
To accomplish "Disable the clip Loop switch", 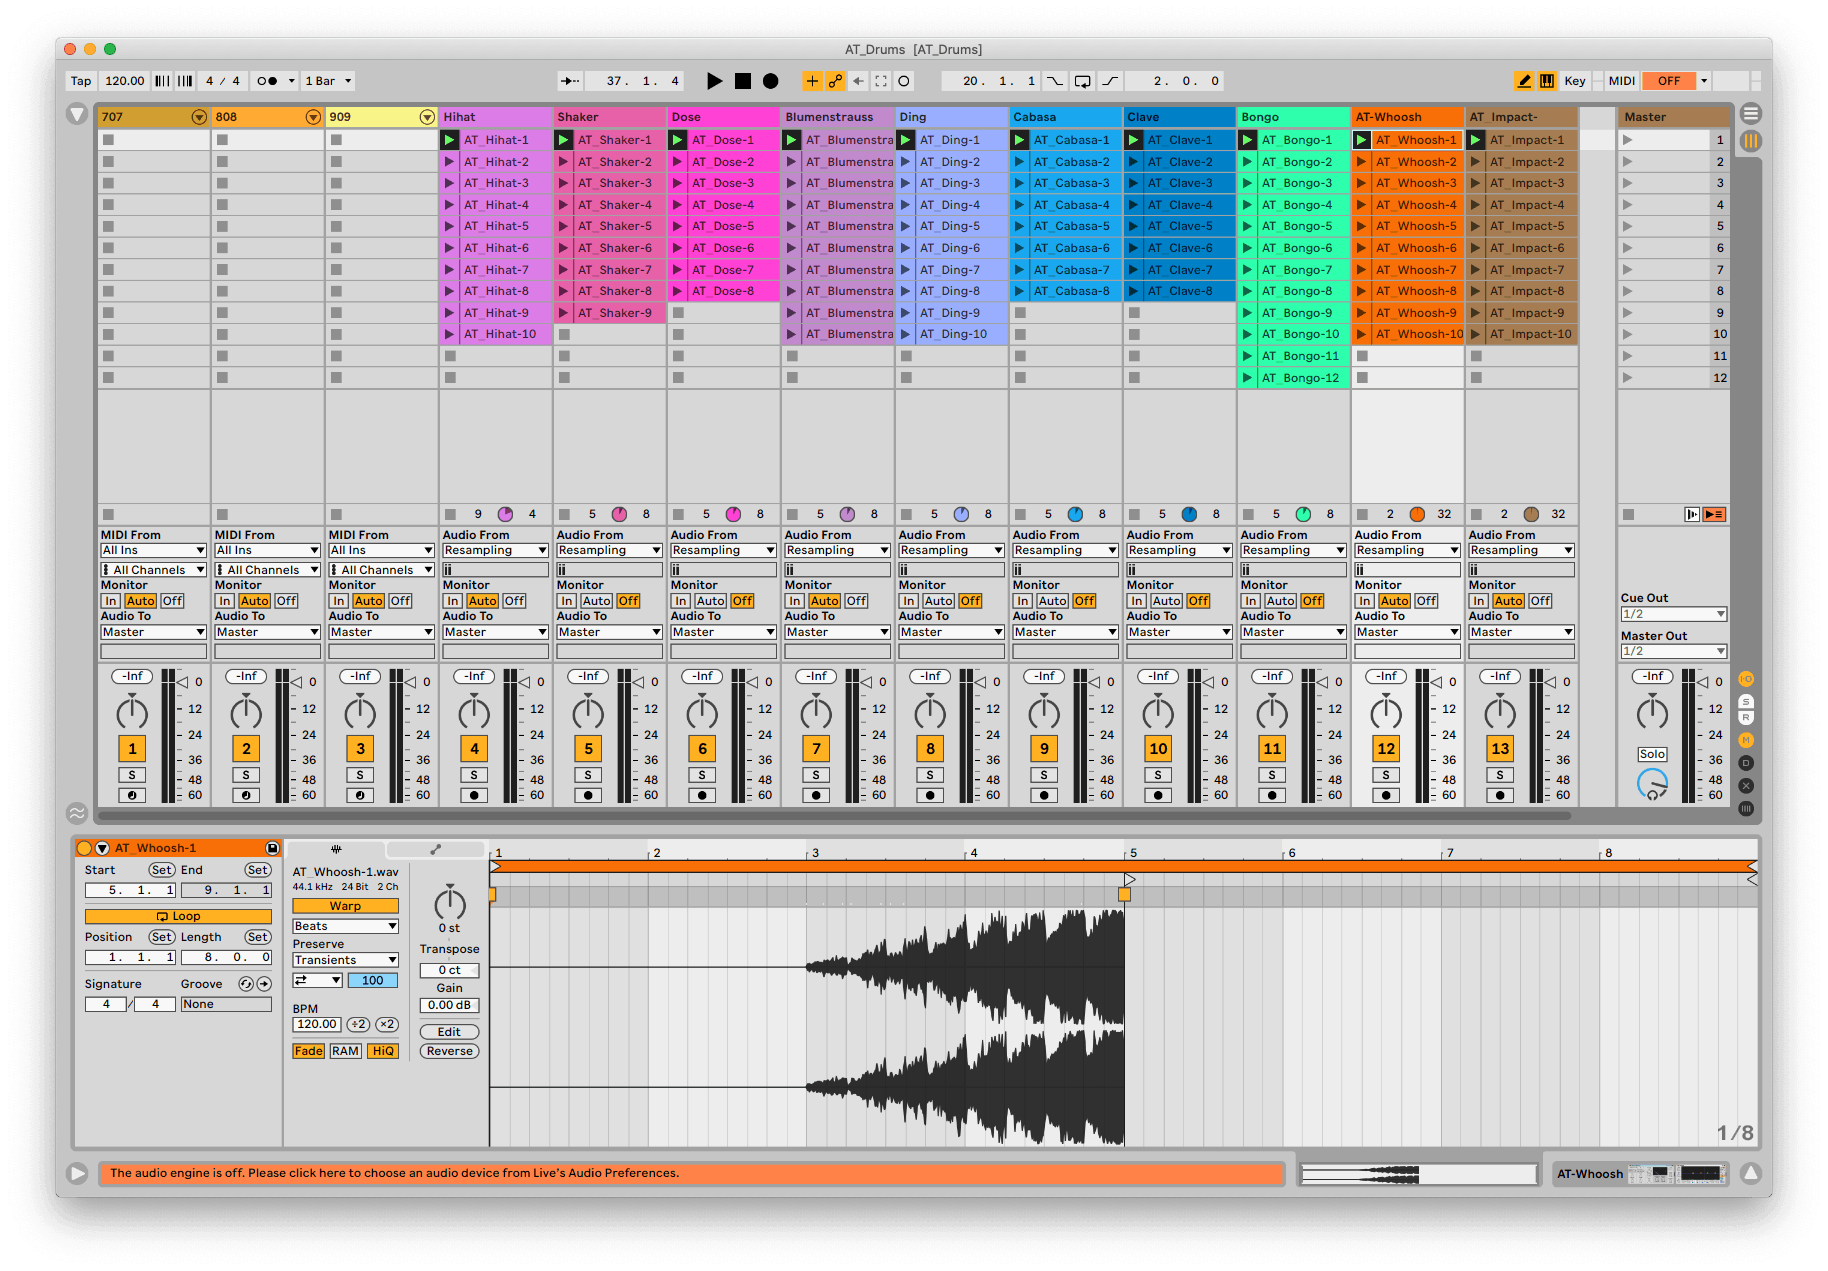I will pos(178,916).
